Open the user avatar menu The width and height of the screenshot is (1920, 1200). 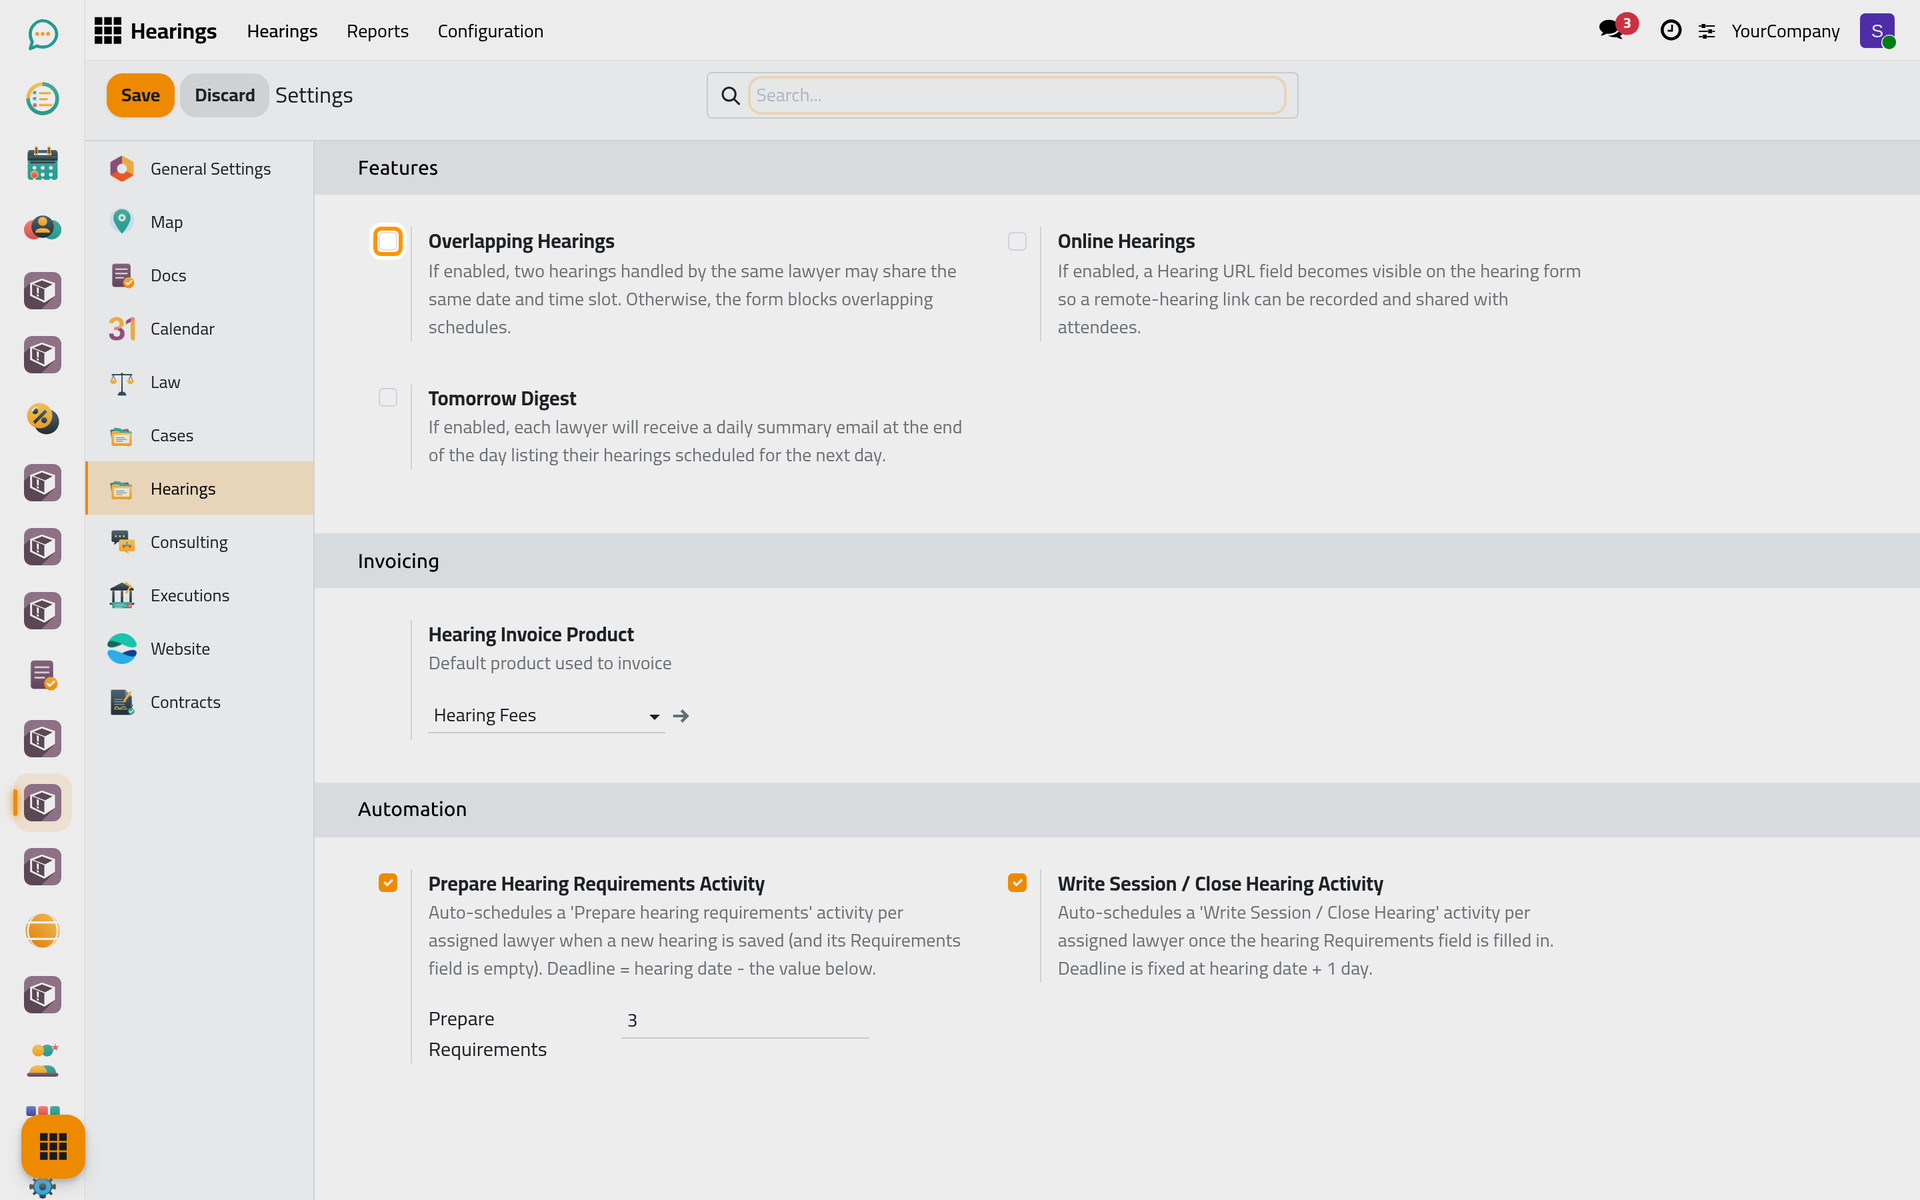(1877, 31)
